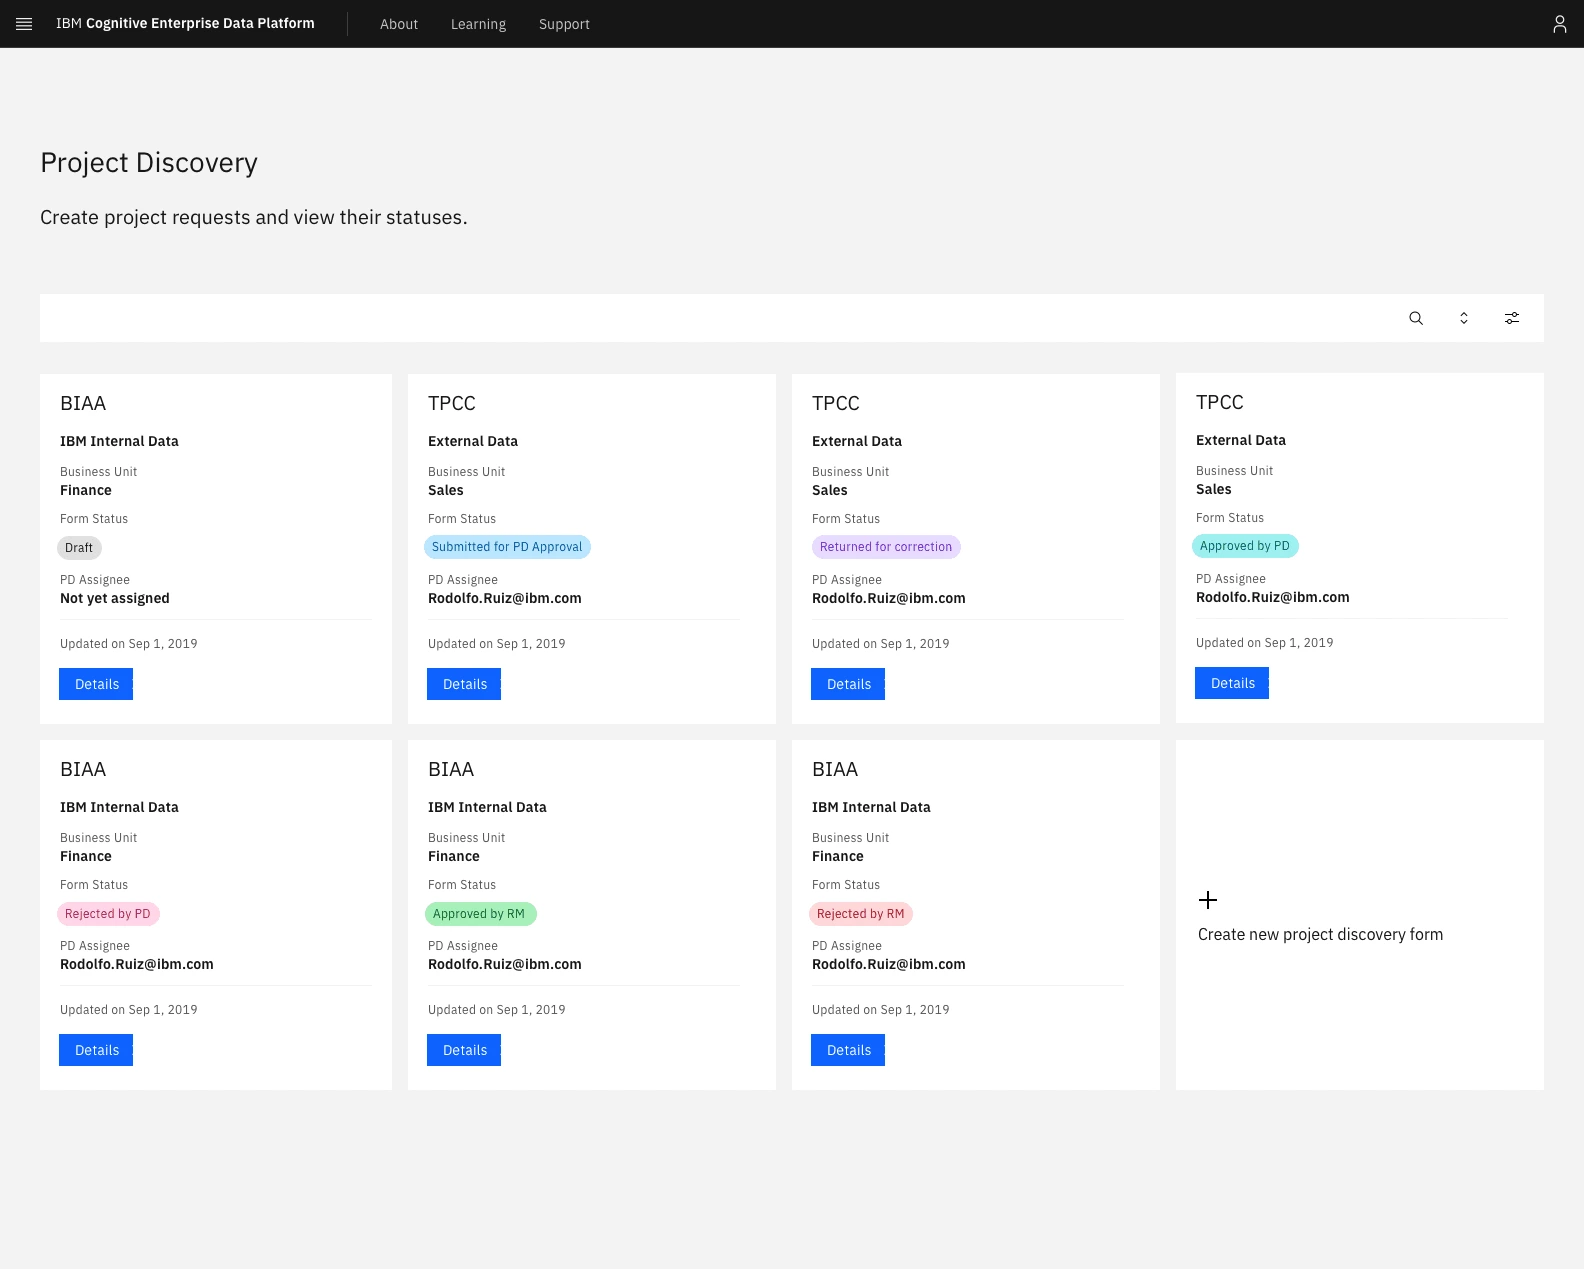
Task: Click the Project Discovery heading
Action: pyautogui.click(x=149, y=162)
